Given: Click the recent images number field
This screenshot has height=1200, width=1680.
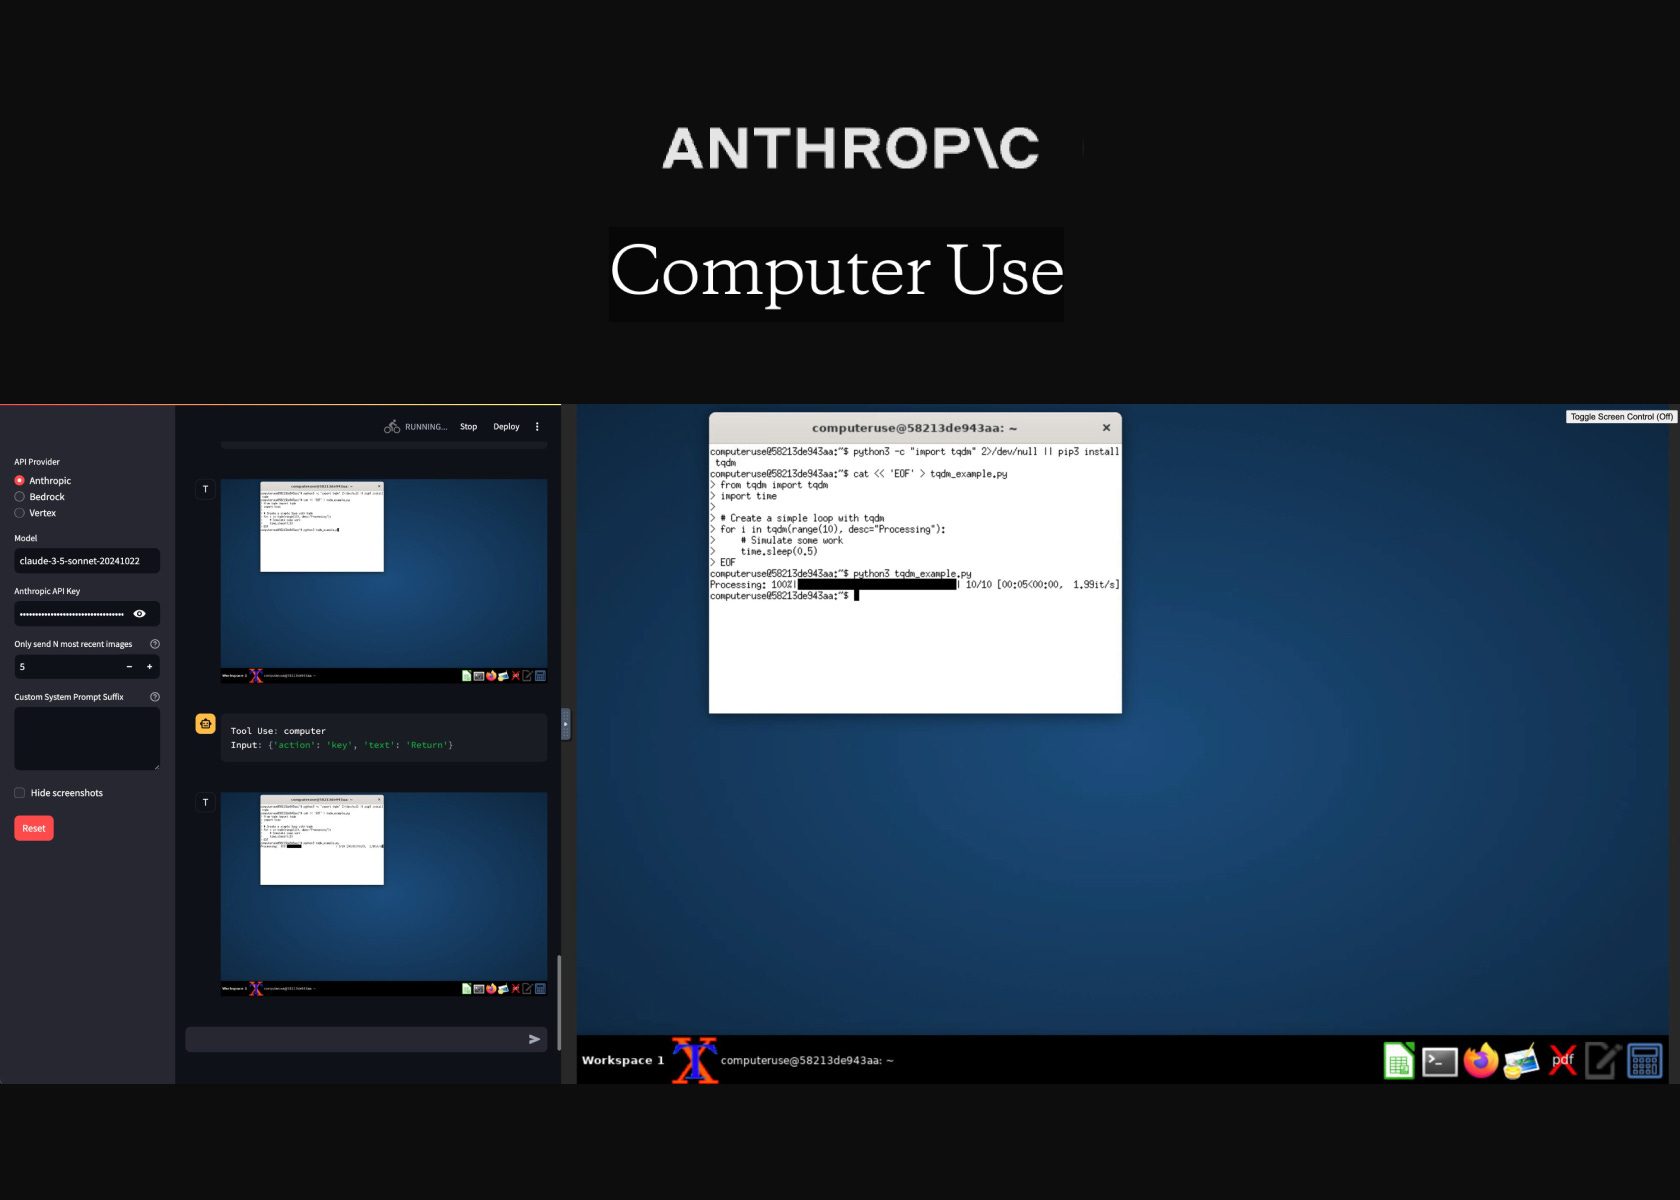Looking at the screenshot, I should tap(66, 667).
